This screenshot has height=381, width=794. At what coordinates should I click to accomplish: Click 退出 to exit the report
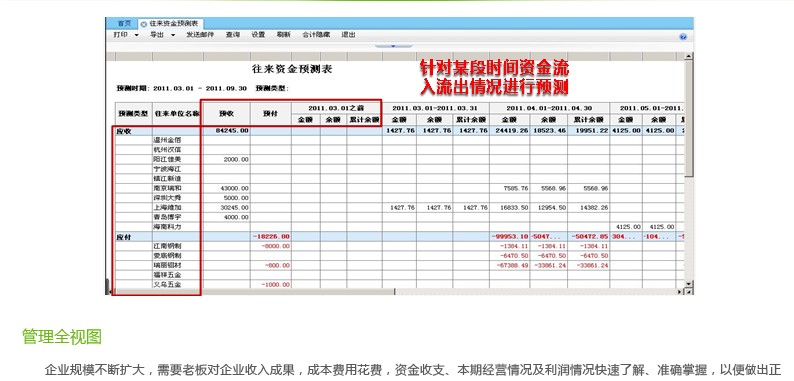click(348, 35)
